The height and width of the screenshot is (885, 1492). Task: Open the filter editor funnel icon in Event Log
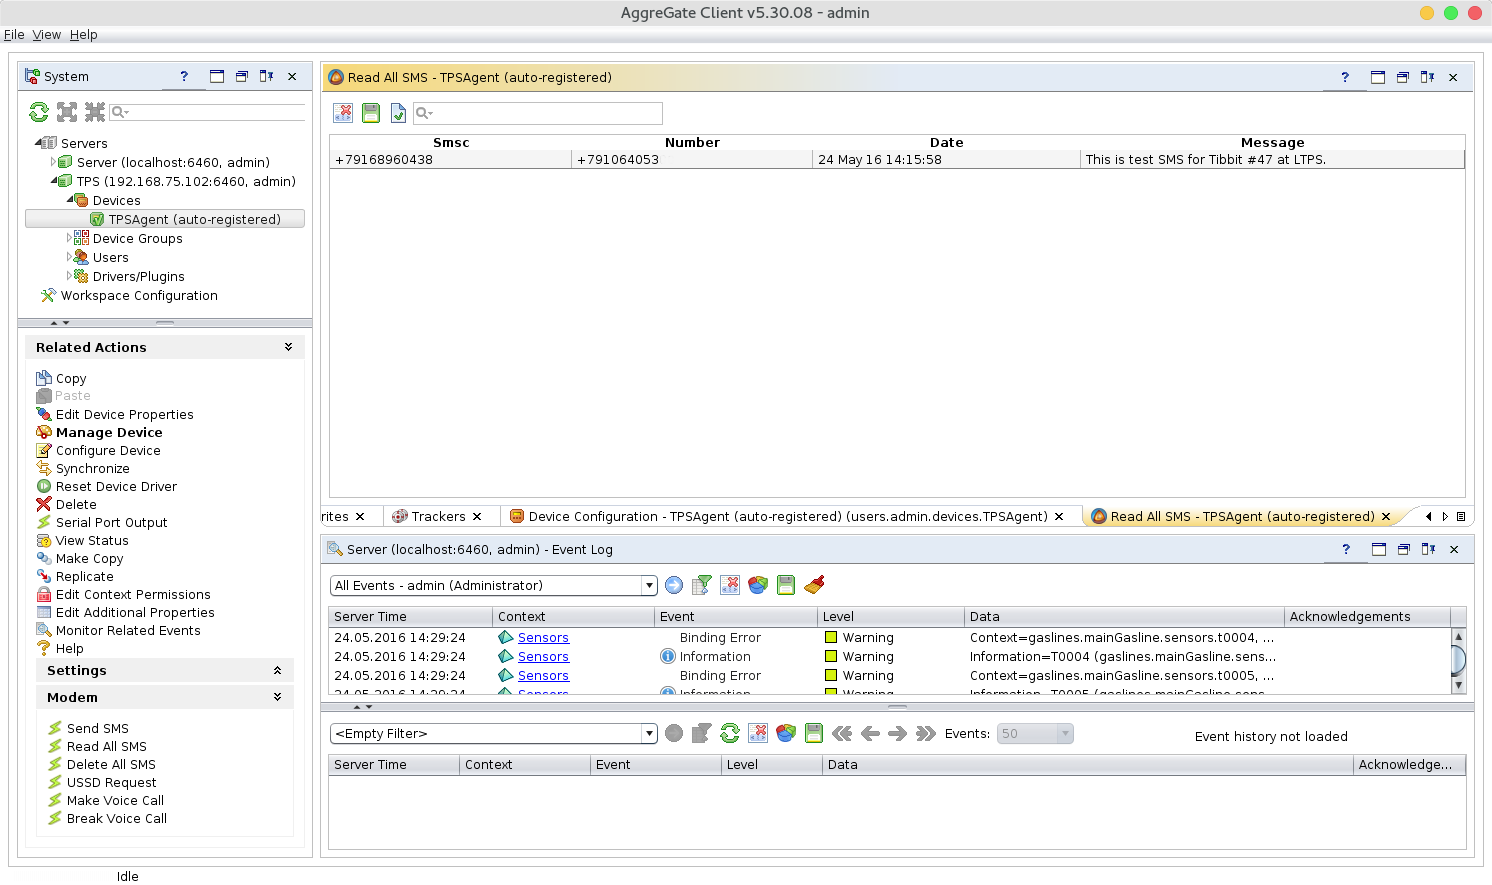[x=702, y=585]
